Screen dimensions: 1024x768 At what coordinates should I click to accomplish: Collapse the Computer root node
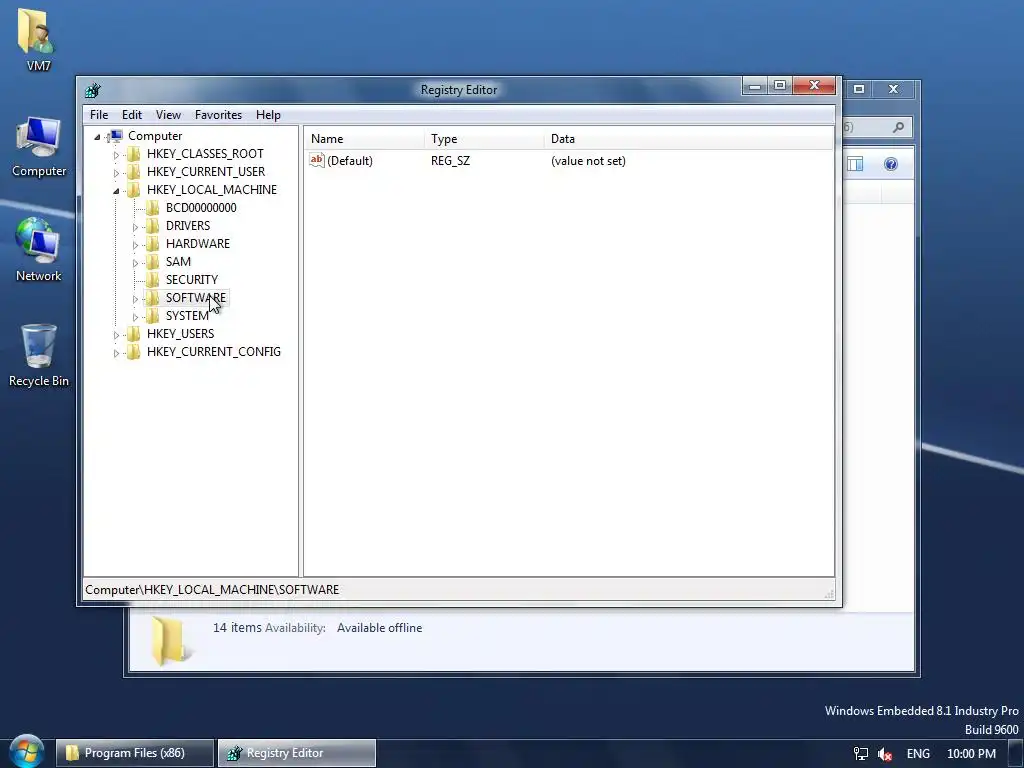(97, 136)
